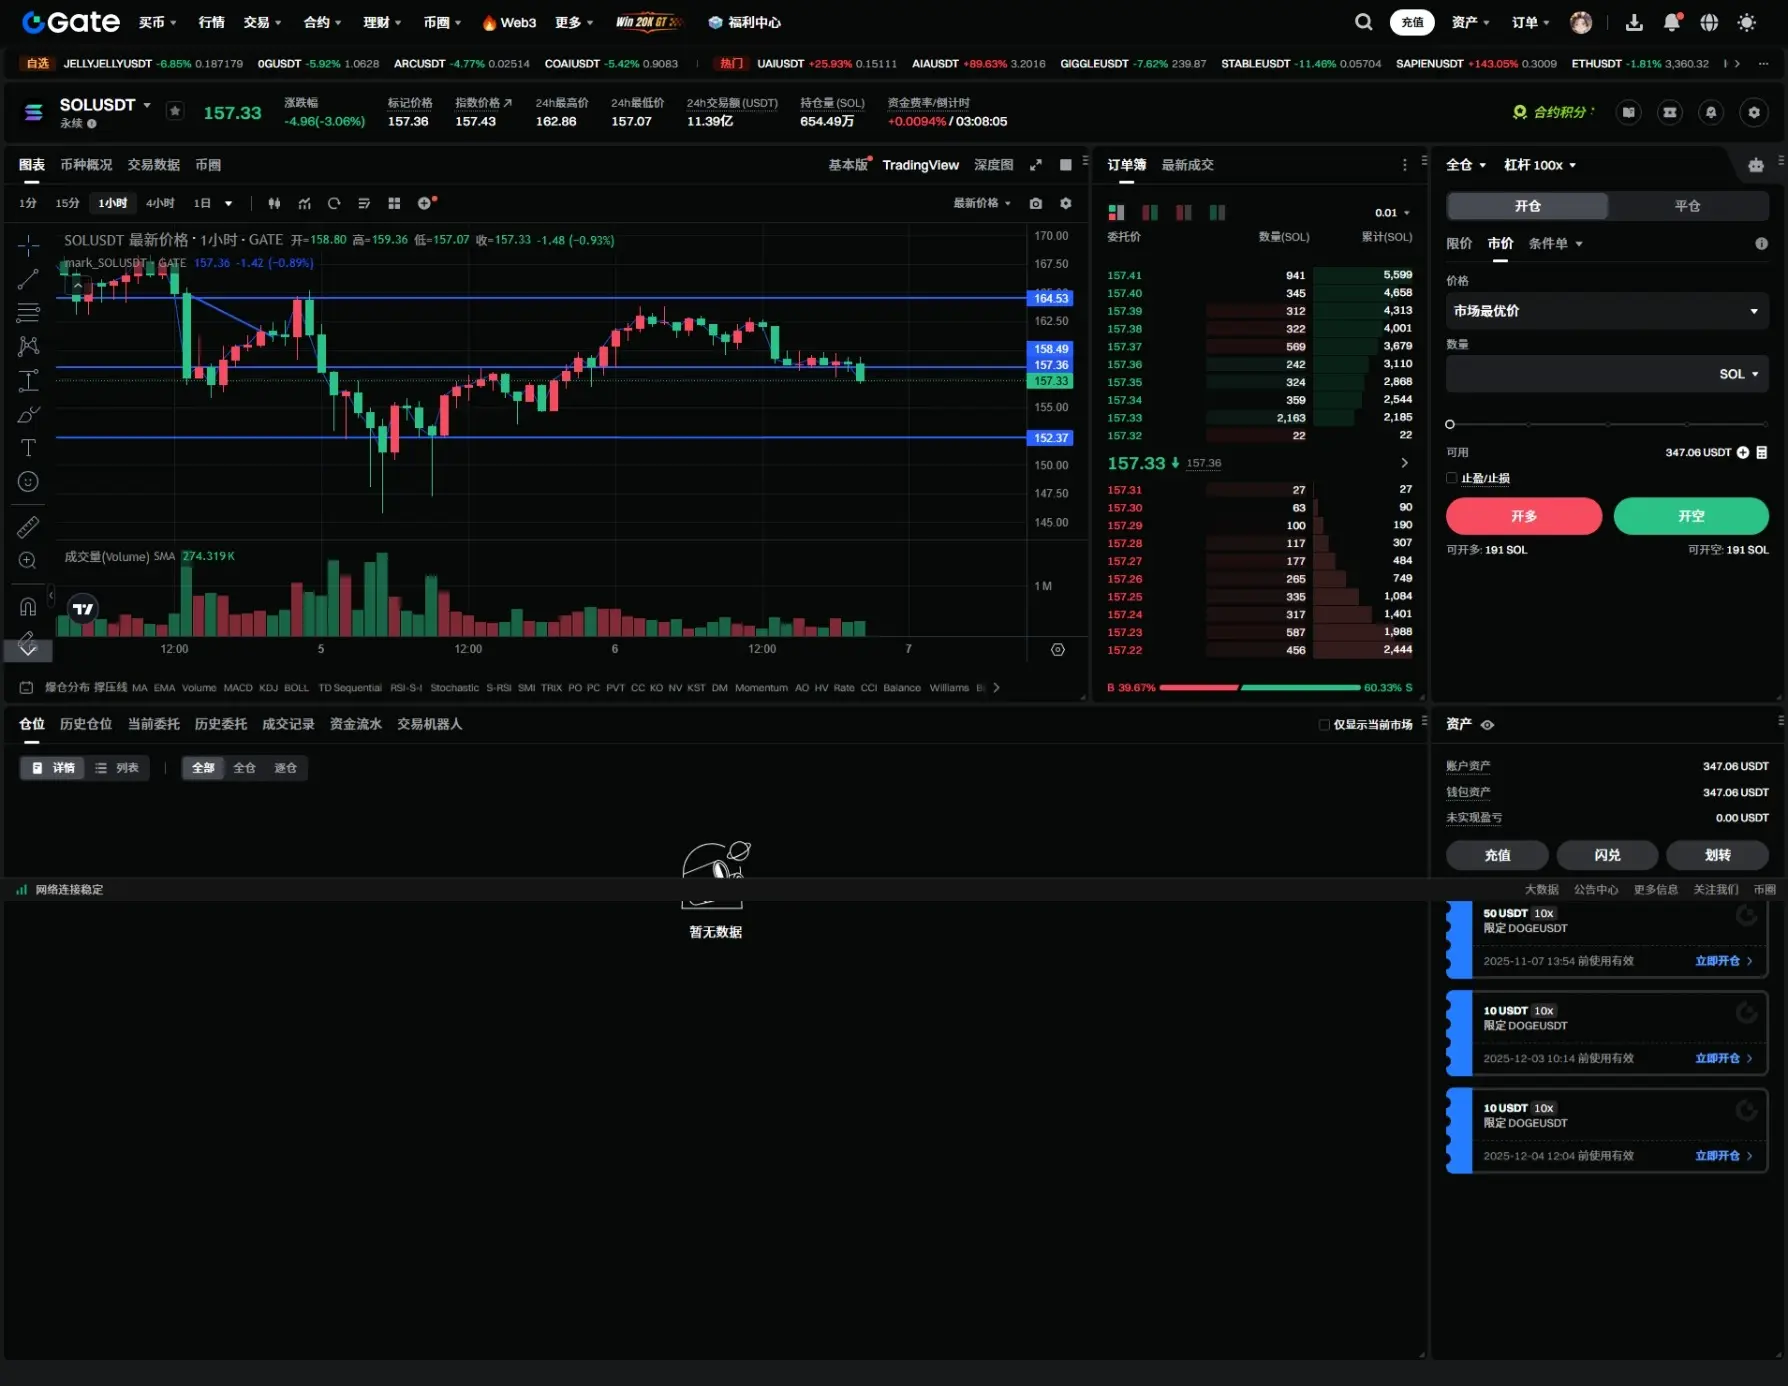Image resolution: width=1788 pixels, height=1386 pixels.
Task: Open the indicators icon in chart toolbar
Action: [304, 203]
